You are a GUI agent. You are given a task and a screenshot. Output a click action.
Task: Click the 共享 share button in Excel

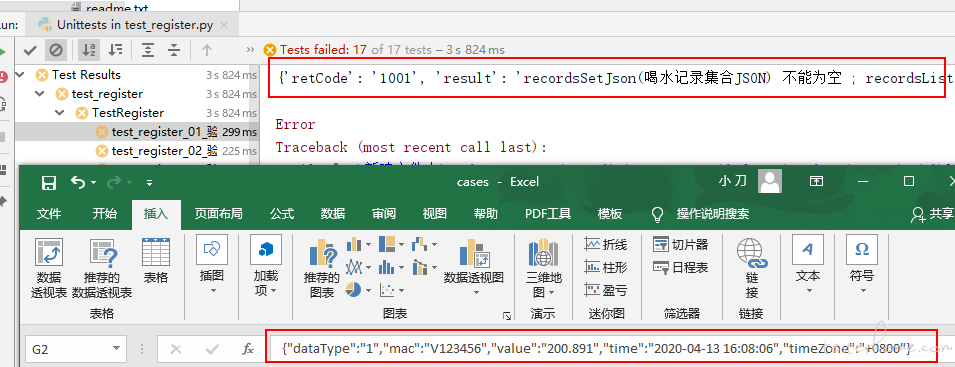932,214
